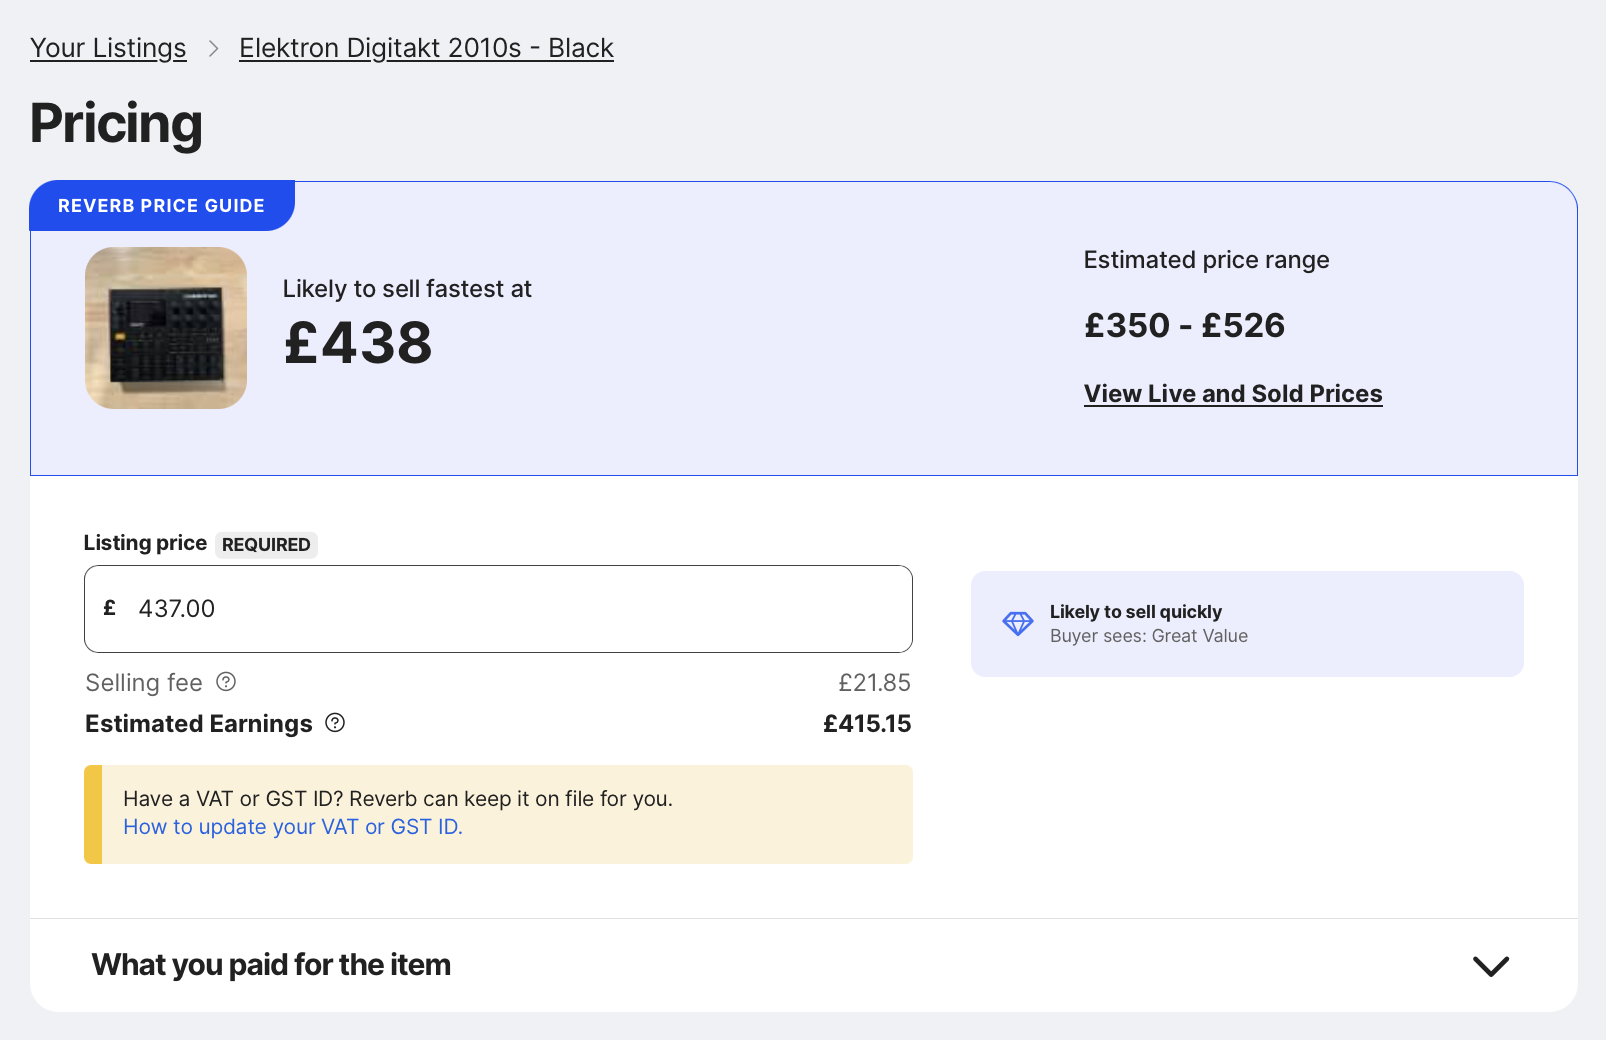Click the diamond icon beside Likely to sell quickly
The image size is (1606, 1040).
click(1018, 623)
